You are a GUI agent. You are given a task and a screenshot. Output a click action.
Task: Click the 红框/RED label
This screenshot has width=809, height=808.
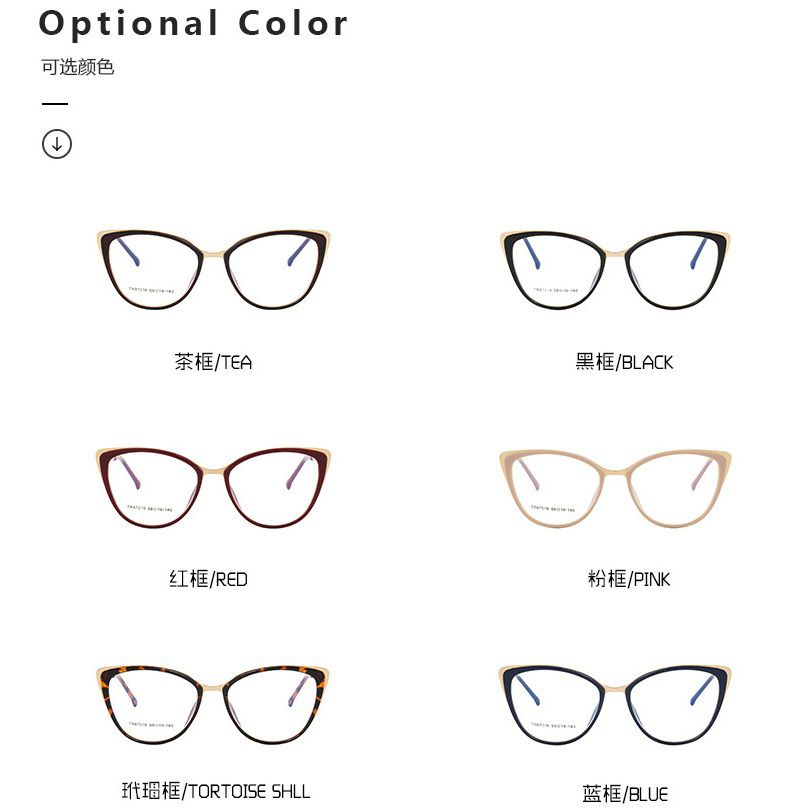click(x=208, y=579)
